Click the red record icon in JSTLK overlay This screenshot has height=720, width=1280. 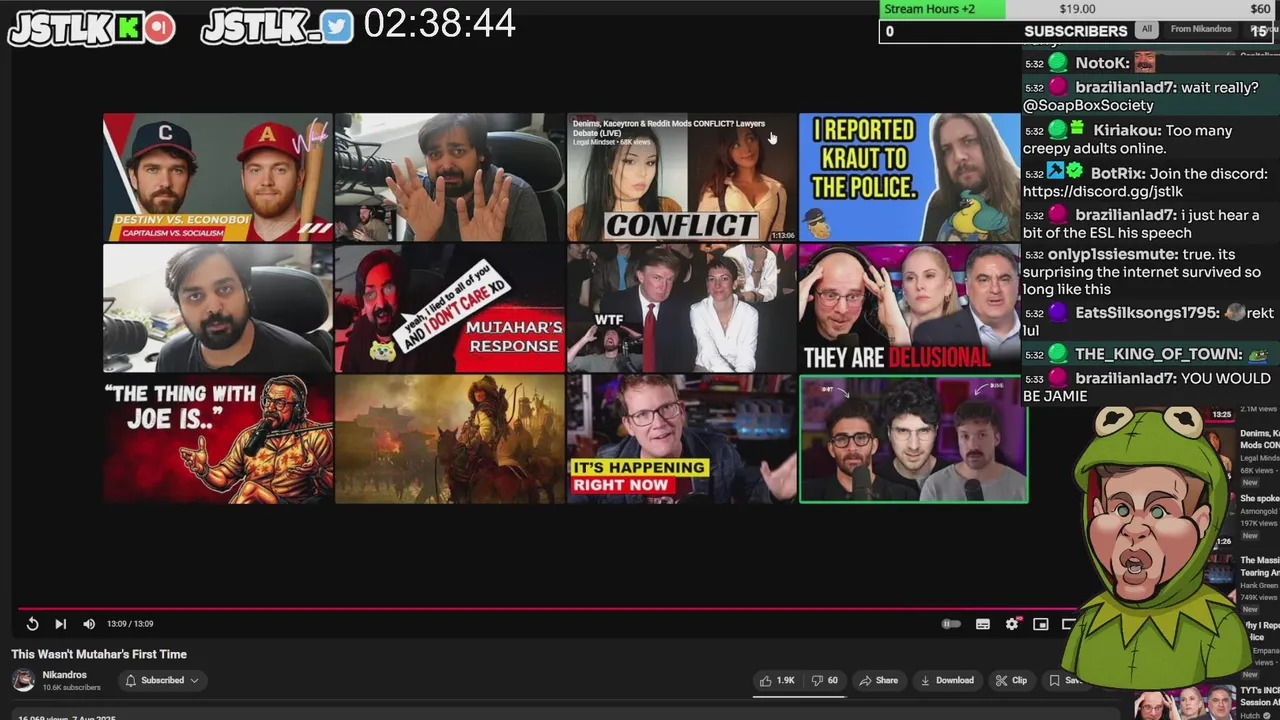(x=159, y=28)
